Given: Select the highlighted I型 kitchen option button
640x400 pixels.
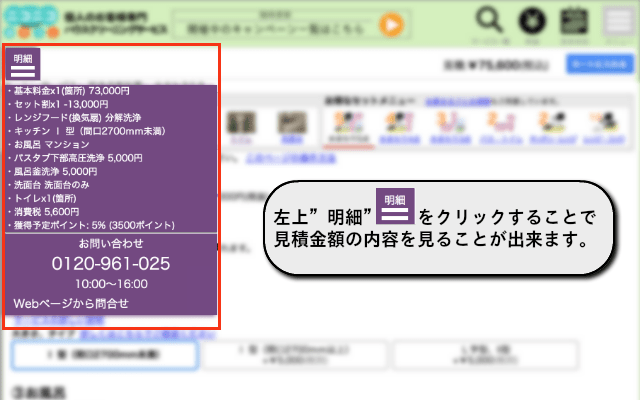Looking at the screenshot, I should 104,355.
